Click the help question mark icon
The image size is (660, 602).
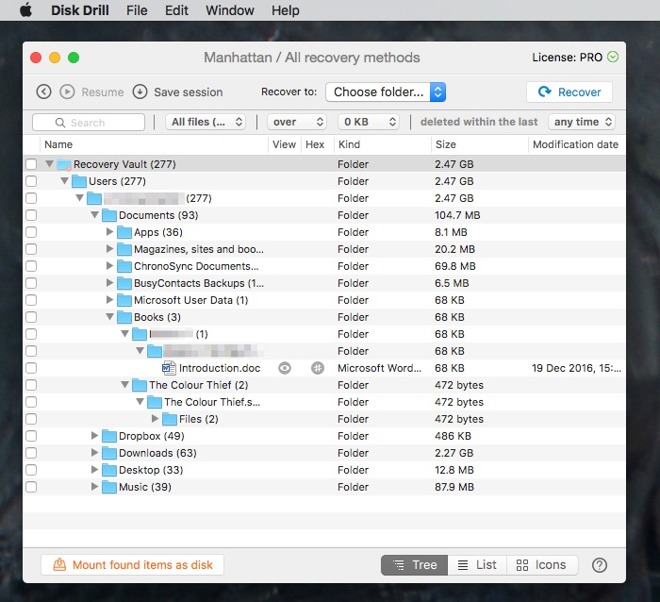point(599,565)
